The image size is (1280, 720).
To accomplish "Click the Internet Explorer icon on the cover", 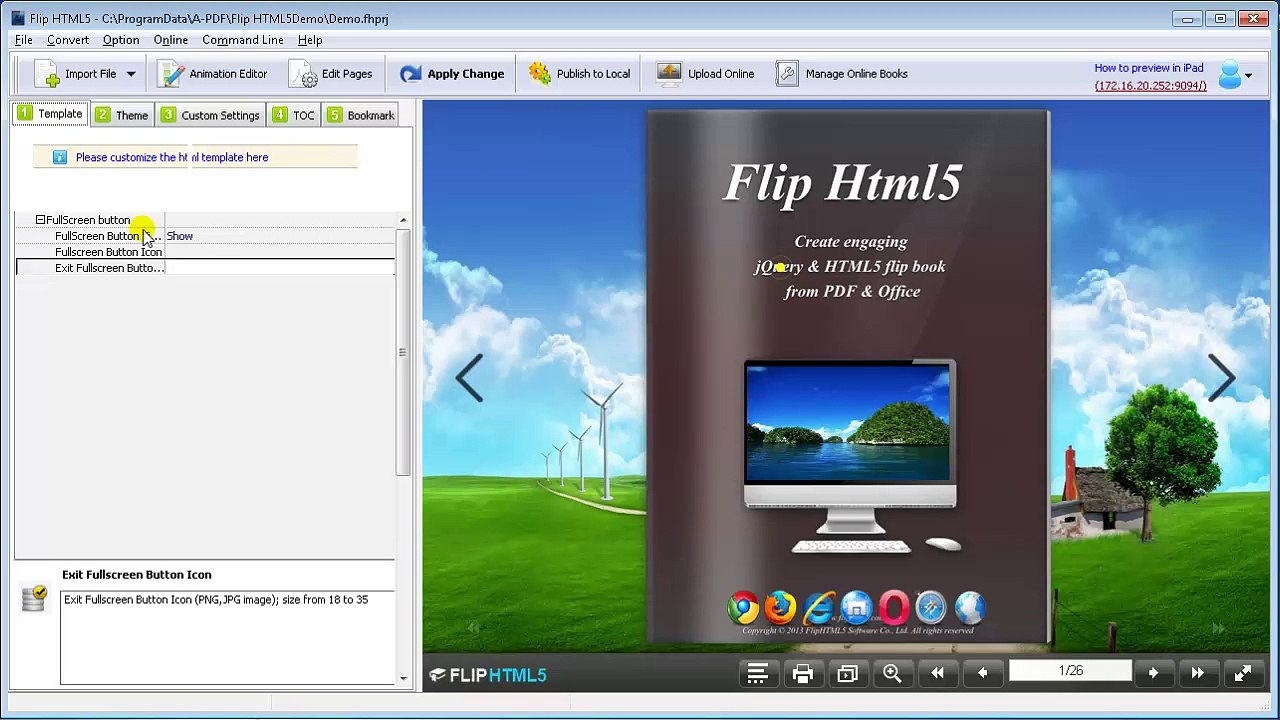I will point(818,607).
